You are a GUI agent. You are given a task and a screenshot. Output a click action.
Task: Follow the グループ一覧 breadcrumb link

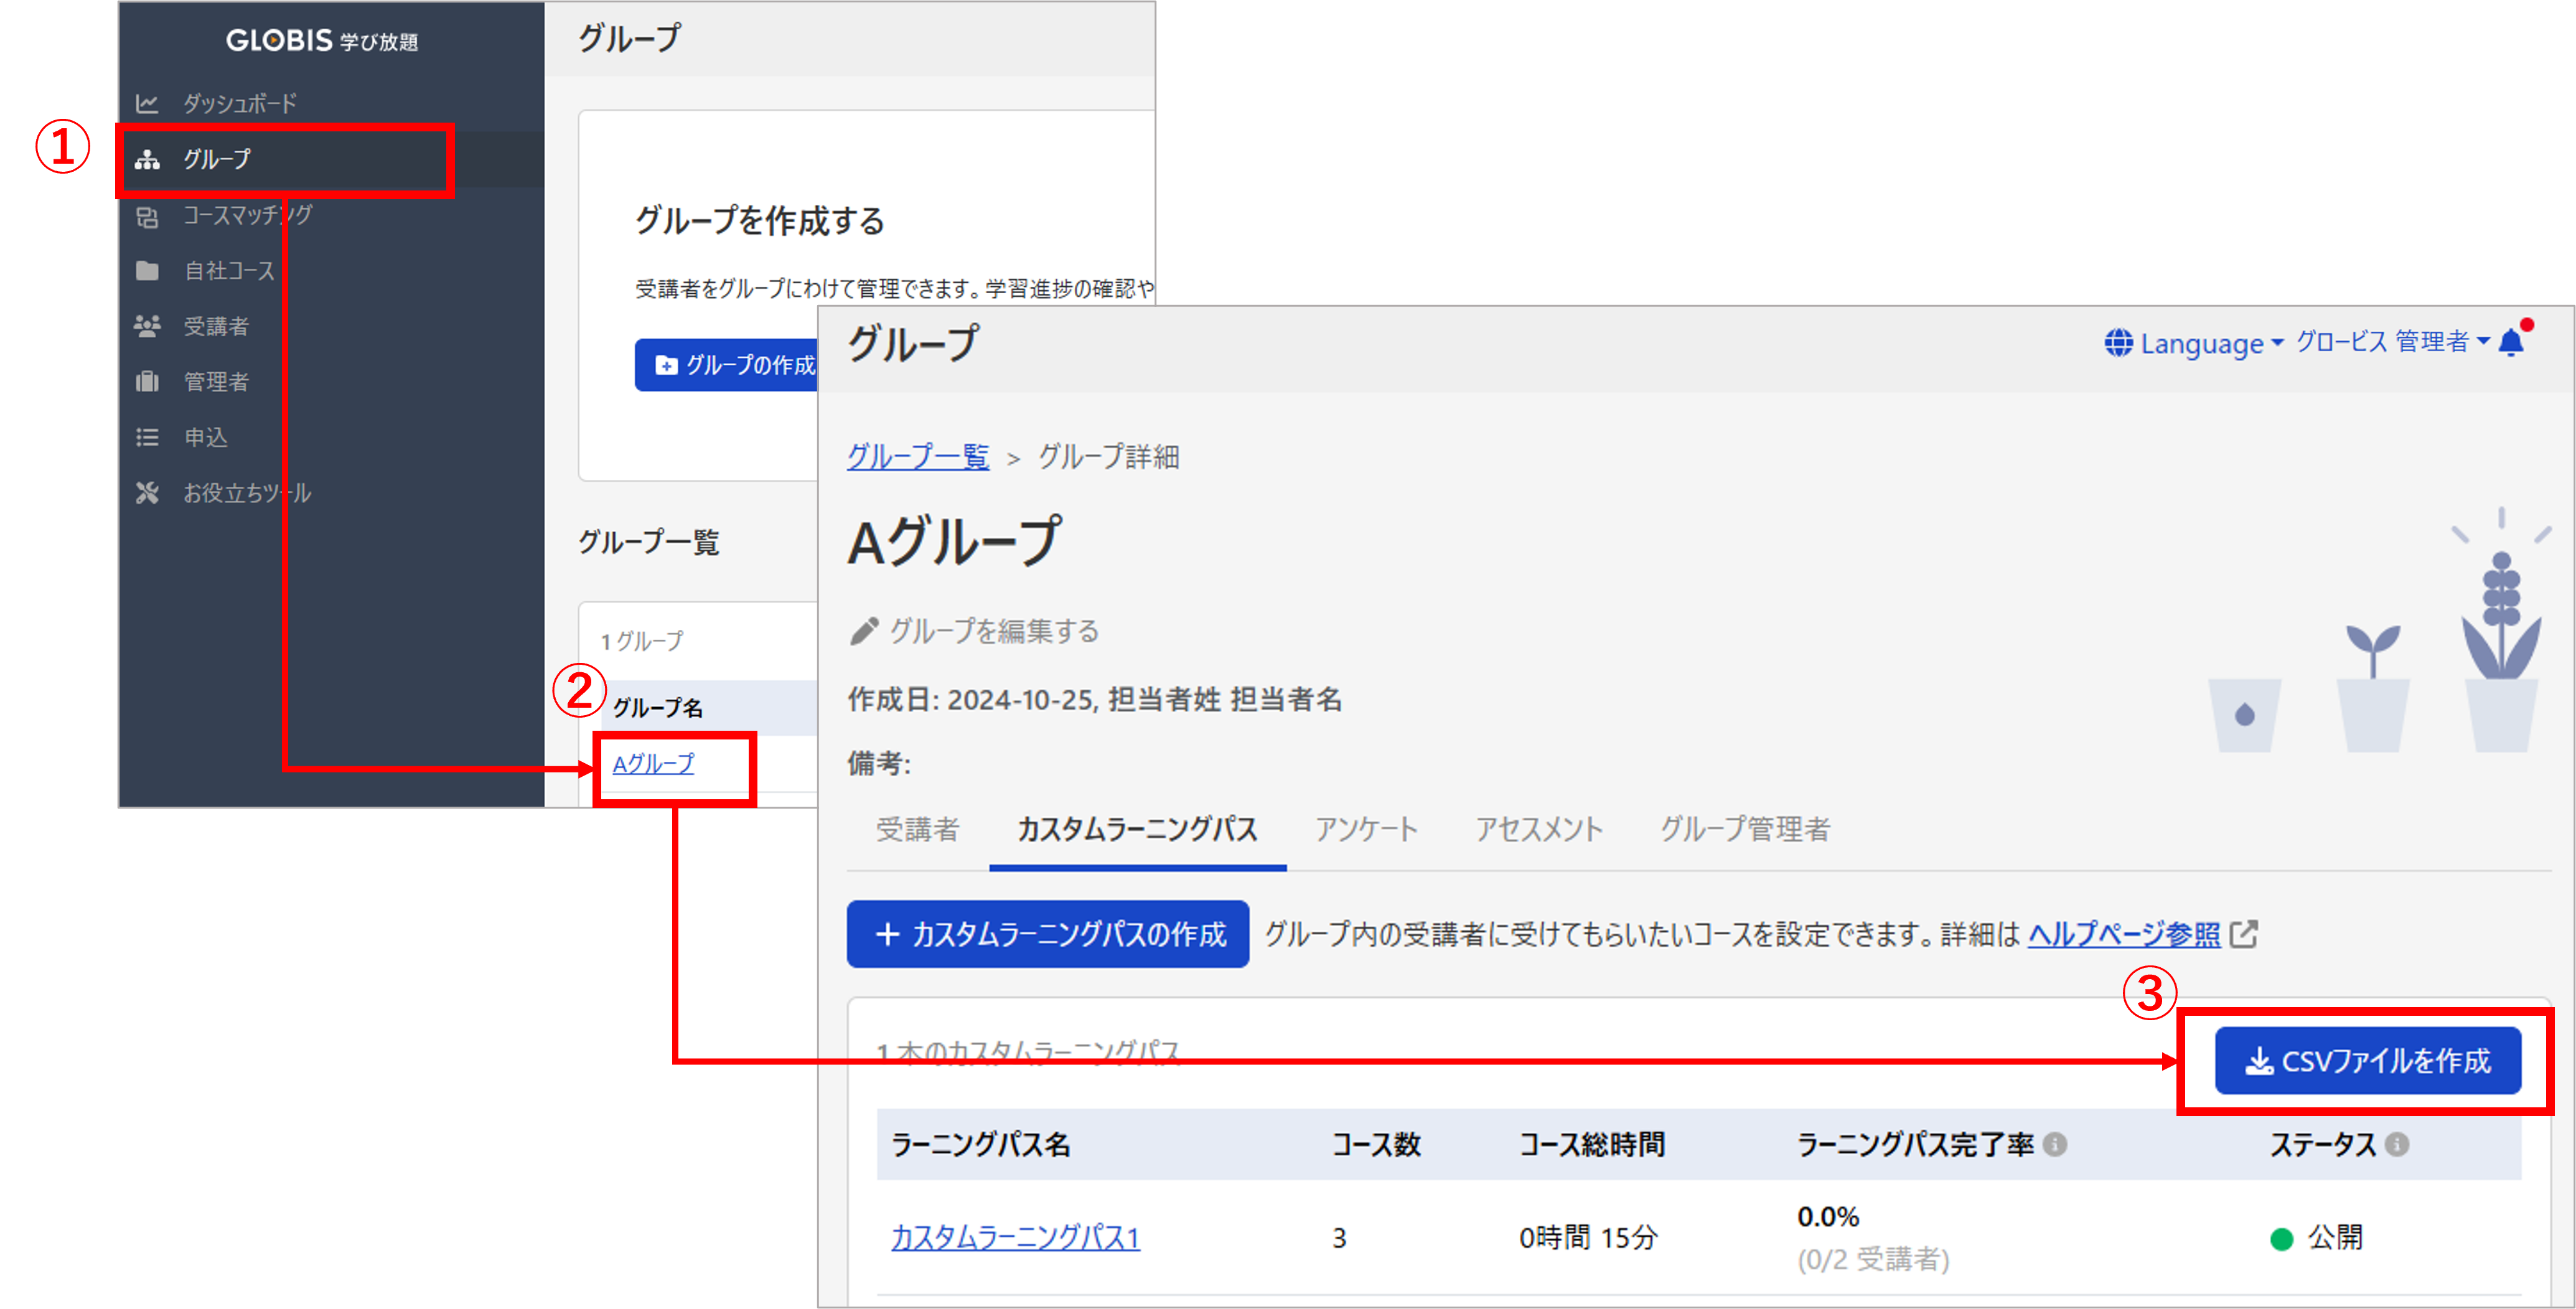(x=918, y=457)
